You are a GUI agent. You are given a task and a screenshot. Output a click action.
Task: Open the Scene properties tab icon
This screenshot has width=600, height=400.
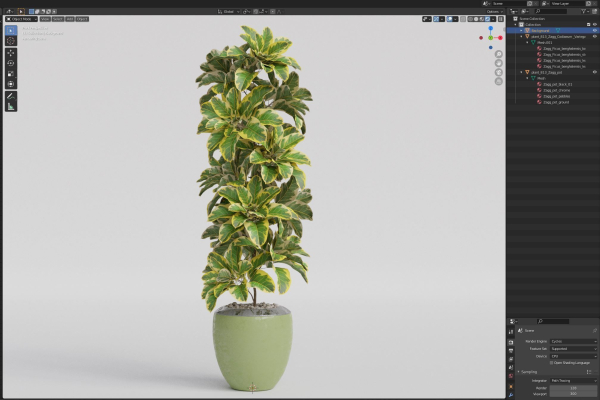click(511, 367)
